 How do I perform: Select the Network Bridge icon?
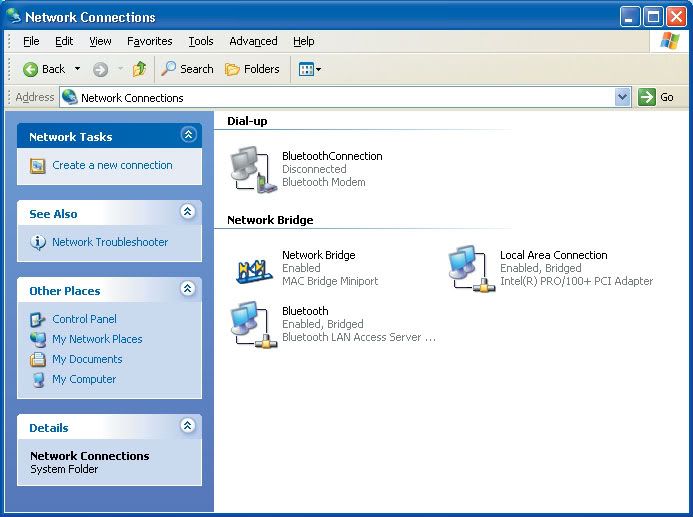[x=254, y=270]
